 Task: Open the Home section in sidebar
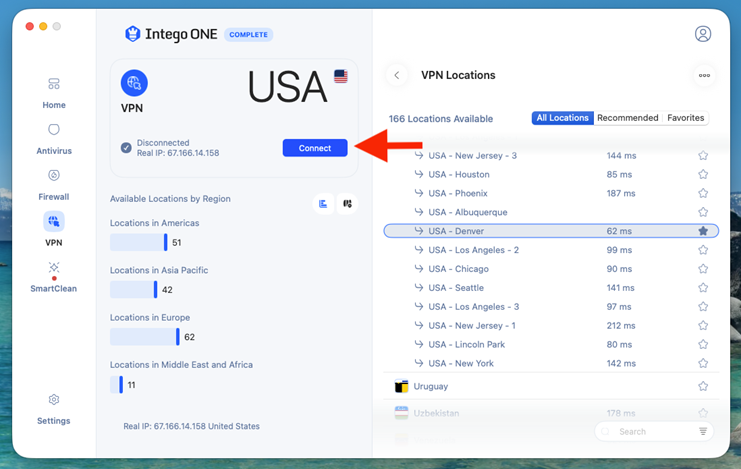54,93
